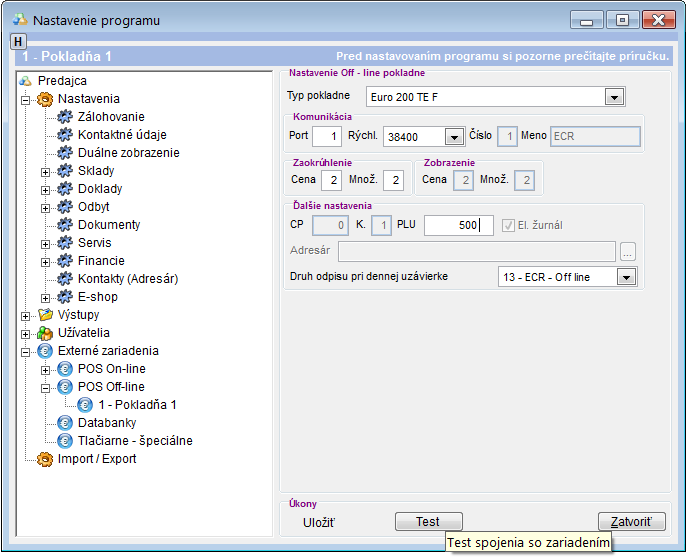Click the PLU input field
The image size is (686, 558).
[458, 225]
